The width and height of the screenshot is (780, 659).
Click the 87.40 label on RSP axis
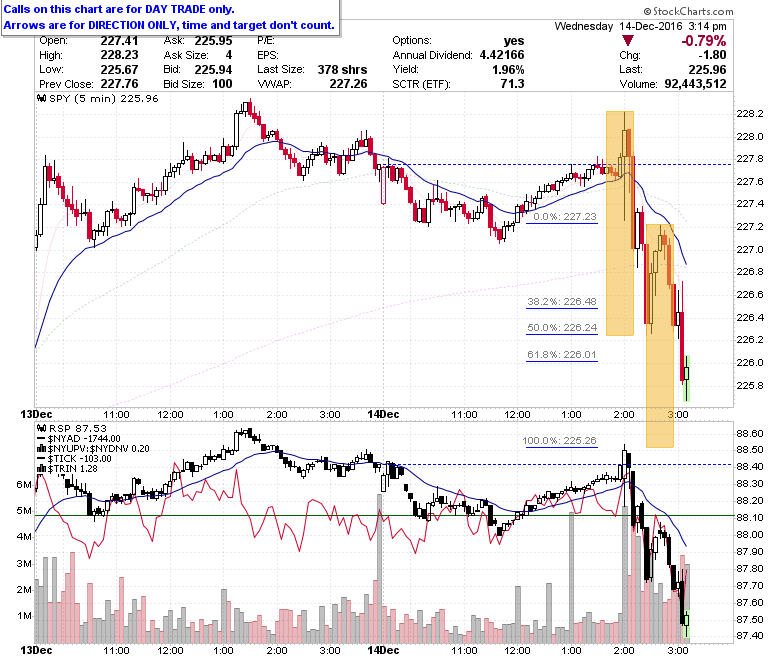coord(750,636)
